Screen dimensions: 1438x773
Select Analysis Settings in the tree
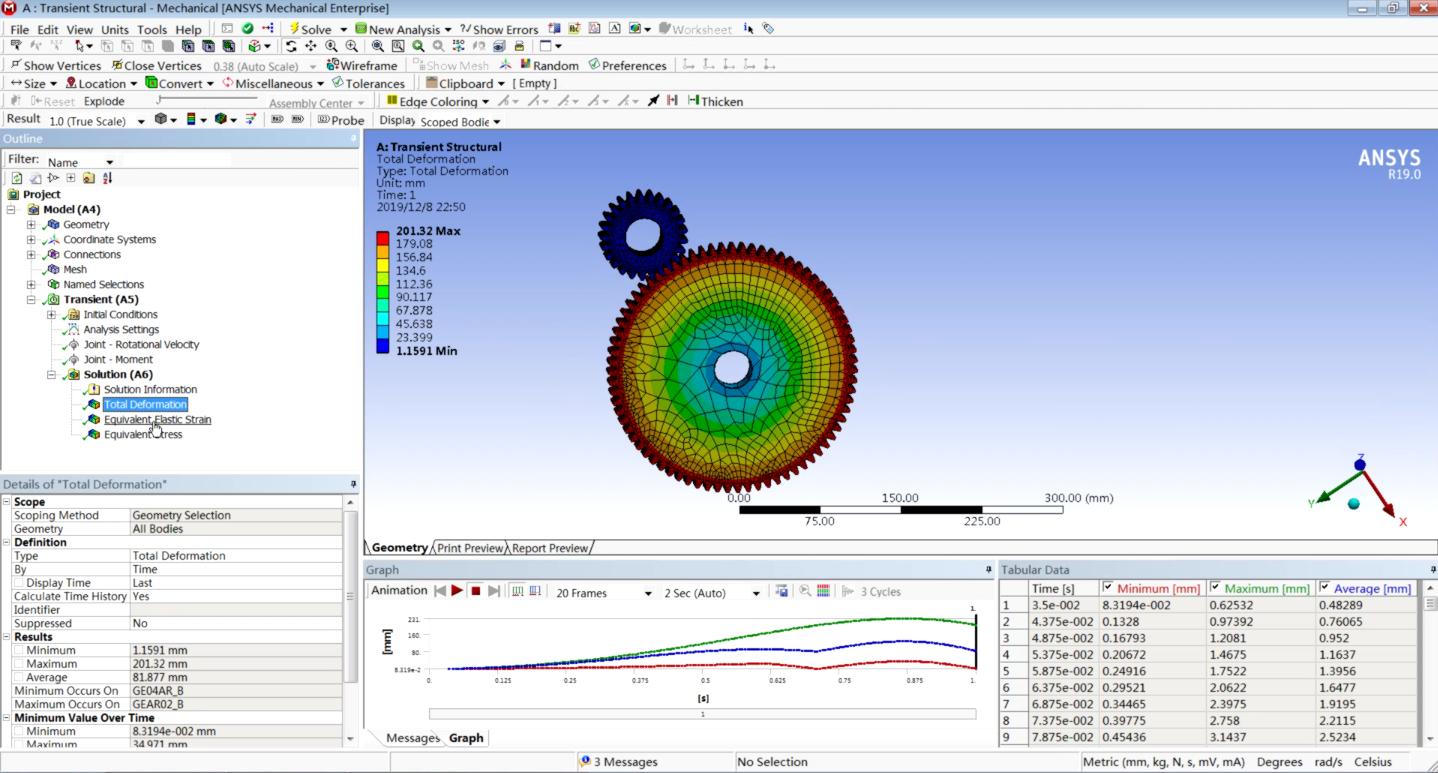(121, 329)
